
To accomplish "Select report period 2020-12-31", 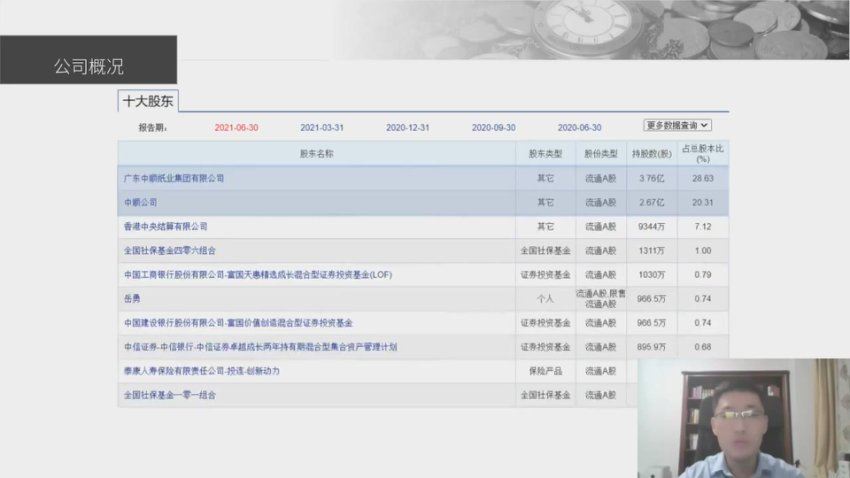I will pyautogui.click(x=408, y=128).
